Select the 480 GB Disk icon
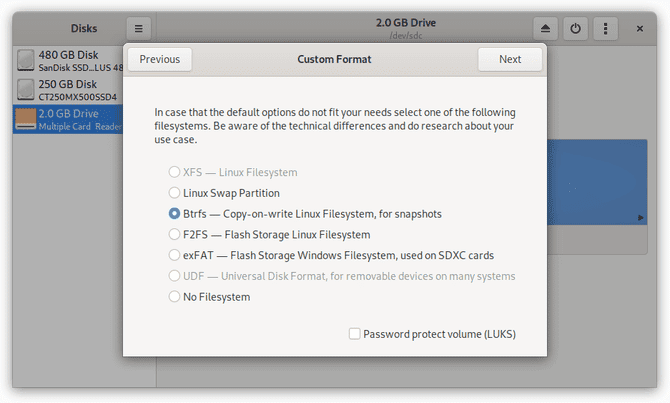 [x=27, y=61]
